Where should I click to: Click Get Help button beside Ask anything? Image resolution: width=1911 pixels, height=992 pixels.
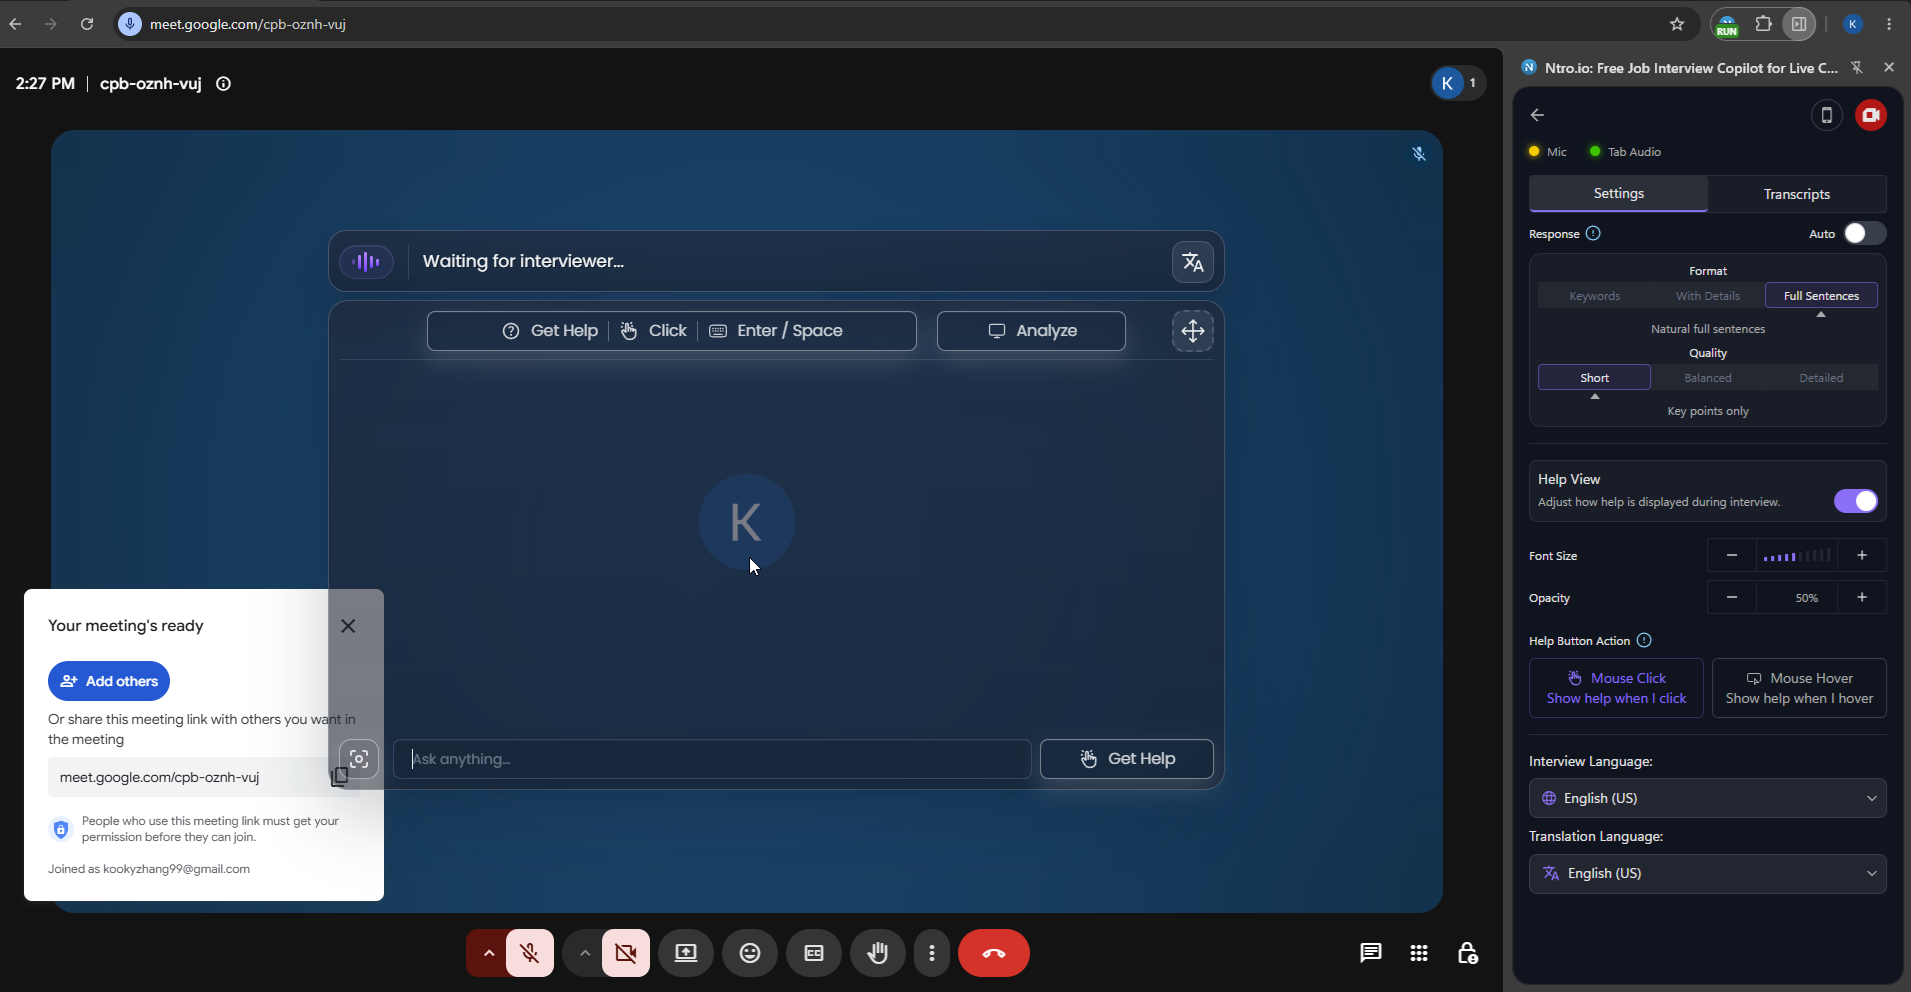tap(1127, 759)
